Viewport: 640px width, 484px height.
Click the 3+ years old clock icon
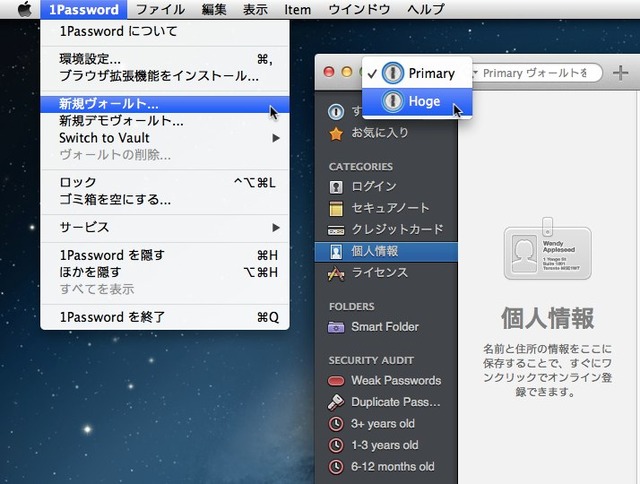coord(336,424)
